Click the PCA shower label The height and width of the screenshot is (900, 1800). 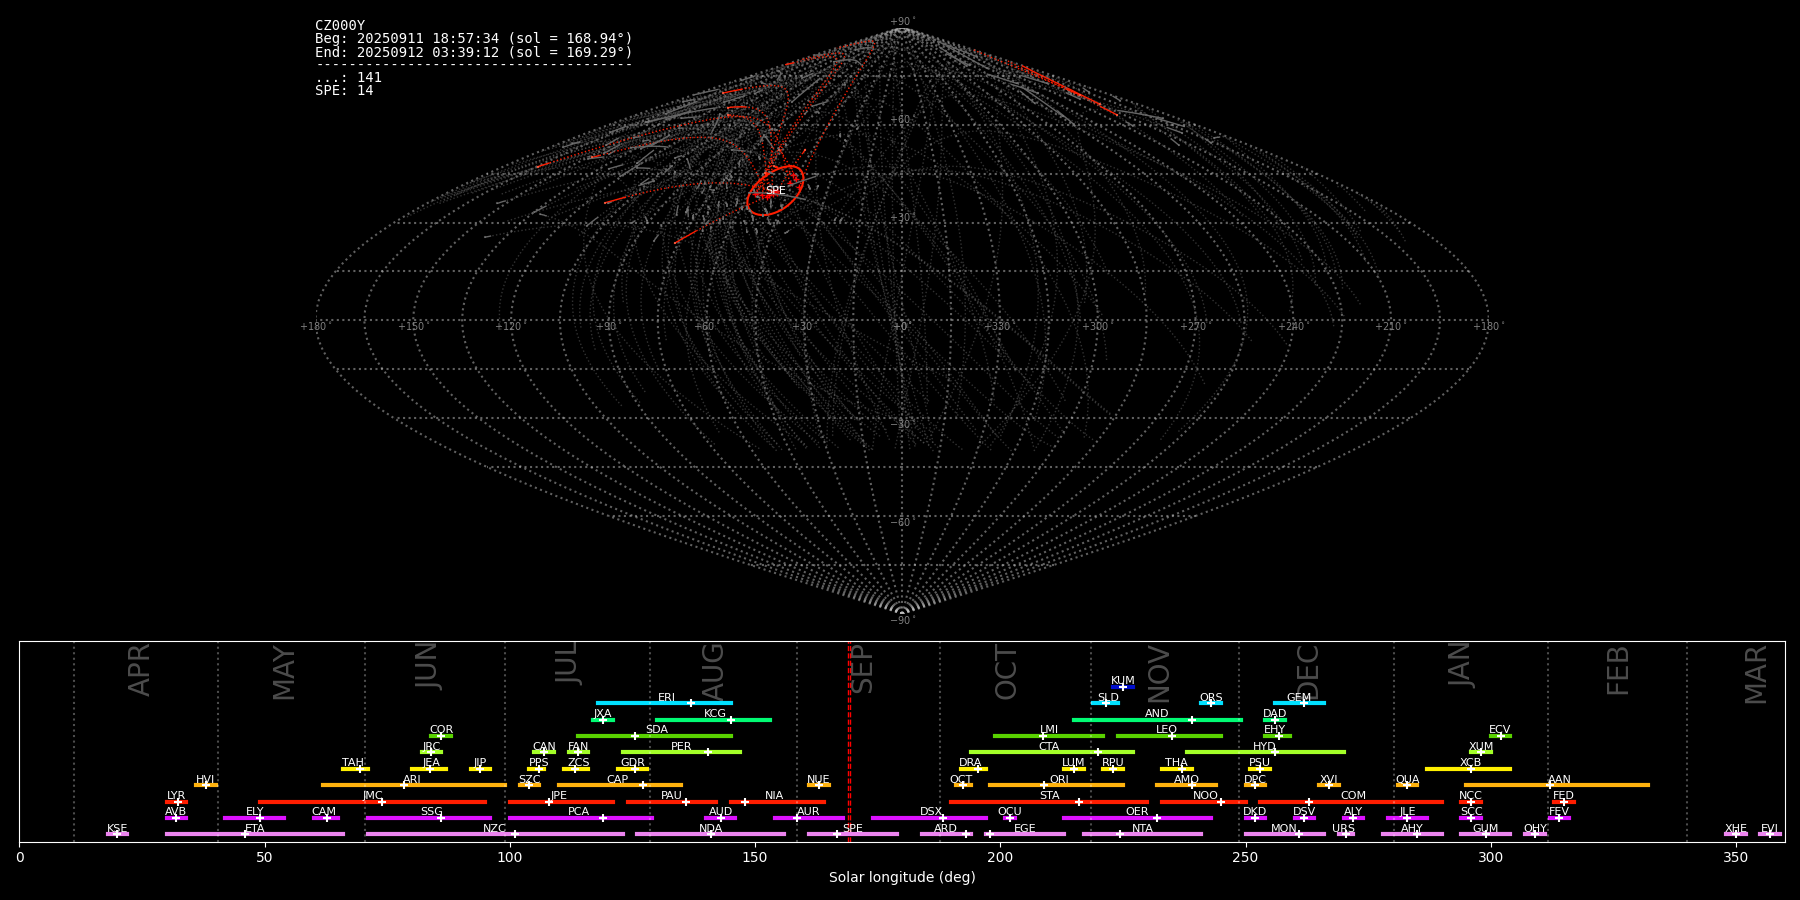tap(578, 811)
